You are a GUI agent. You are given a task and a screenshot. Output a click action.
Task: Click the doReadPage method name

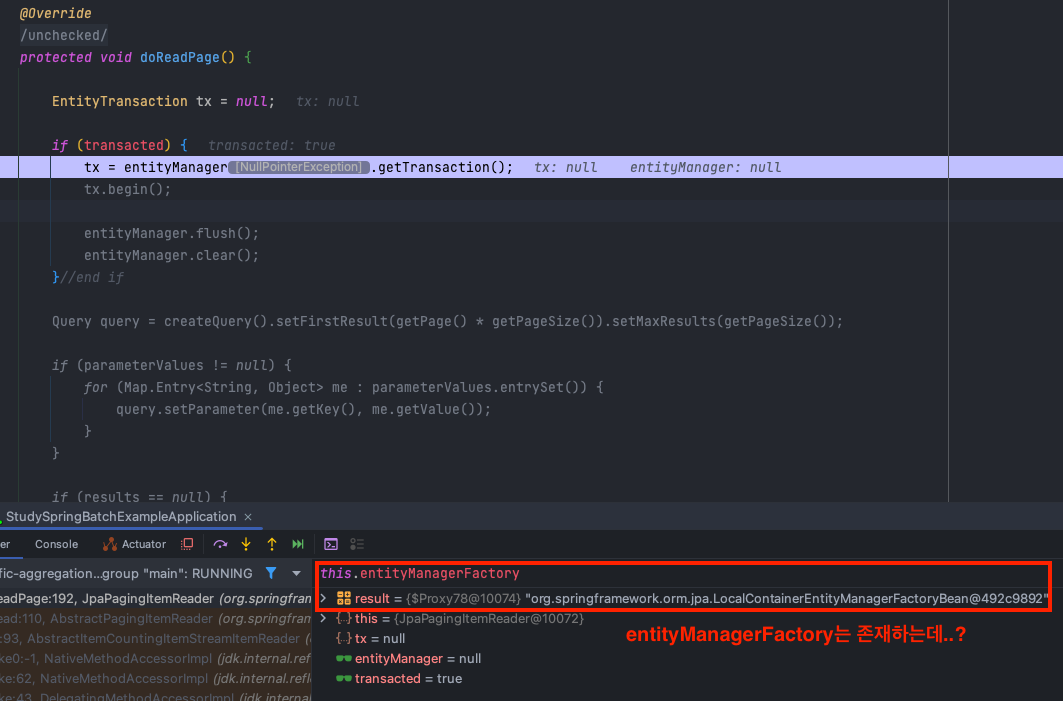point(180,57)
